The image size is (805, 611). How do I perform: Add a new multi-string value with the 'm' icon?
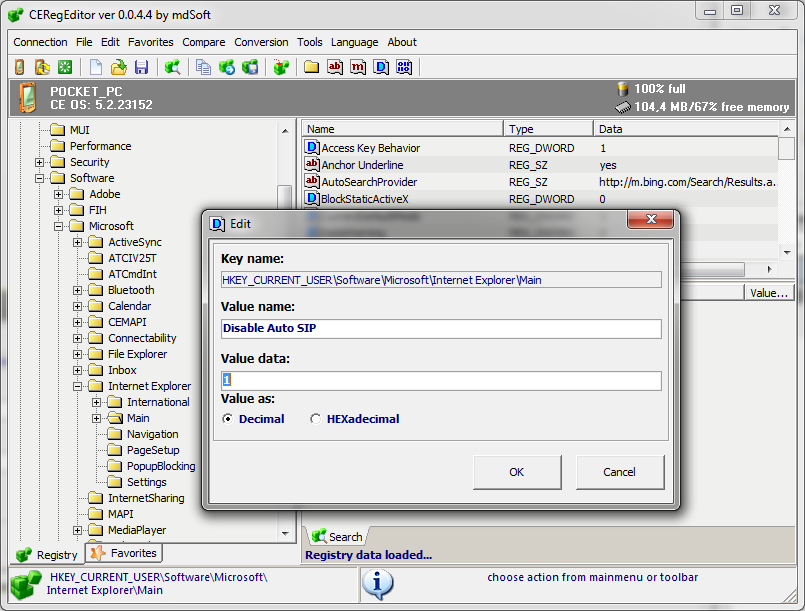pos(358,67)
